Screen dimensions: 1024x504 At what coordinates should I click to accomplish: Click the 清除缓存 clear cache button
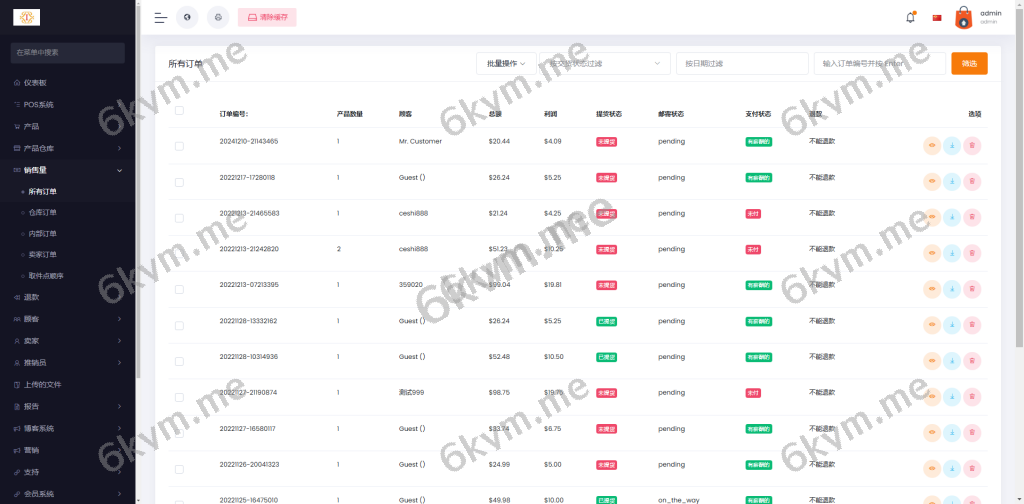pos(267,17)
